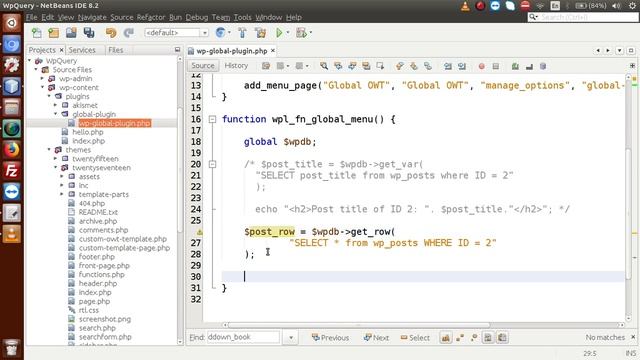The image size is (640, 360).
Task: Click the browser selection globe icon
Action: (220, 33)
